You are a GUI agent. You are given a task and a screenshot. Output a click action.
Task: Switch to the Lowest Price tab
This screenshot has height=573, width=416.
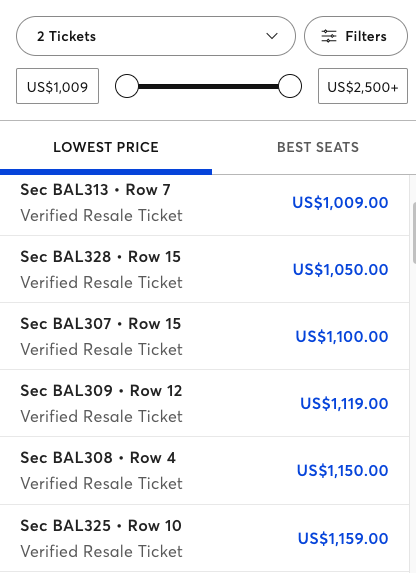[106, 147]
